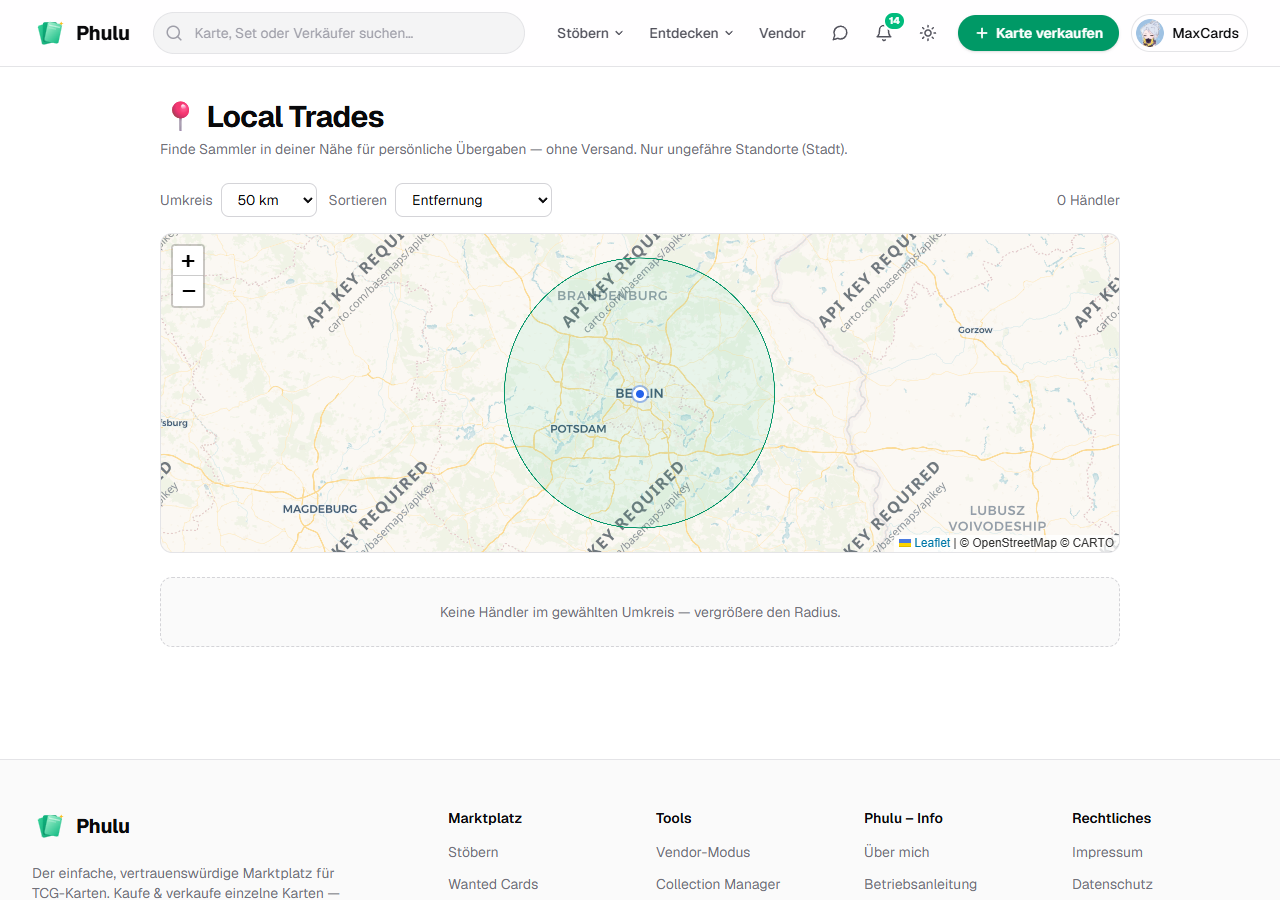Expand the Stöbern menu
Image resolution: width=1280 pixels, height=900 pixels.
pos(590,33)
